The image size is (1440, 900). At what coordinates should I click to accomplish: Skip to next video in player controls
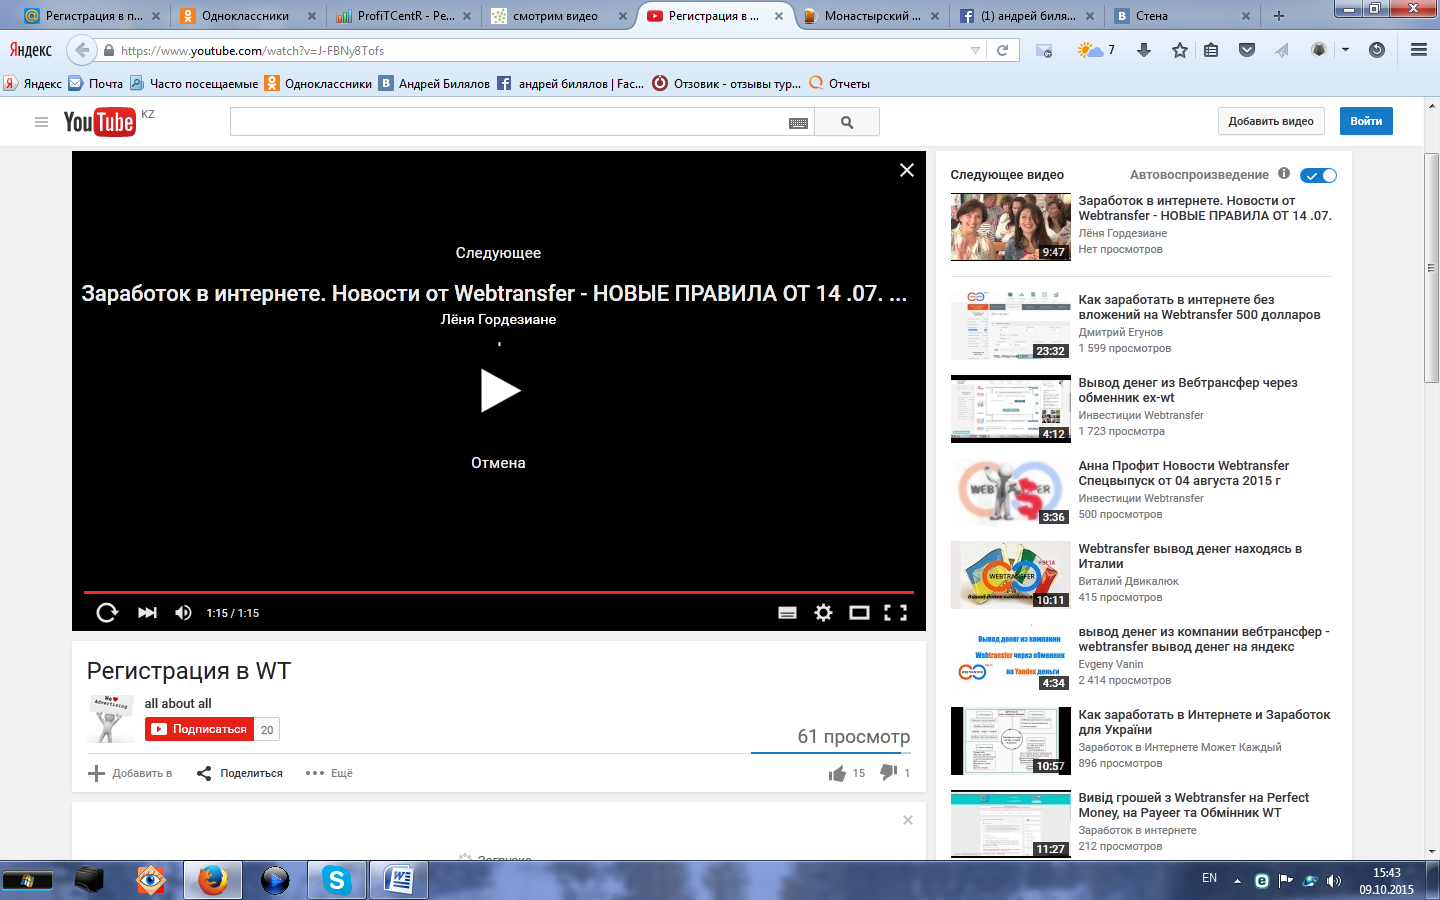147,613
